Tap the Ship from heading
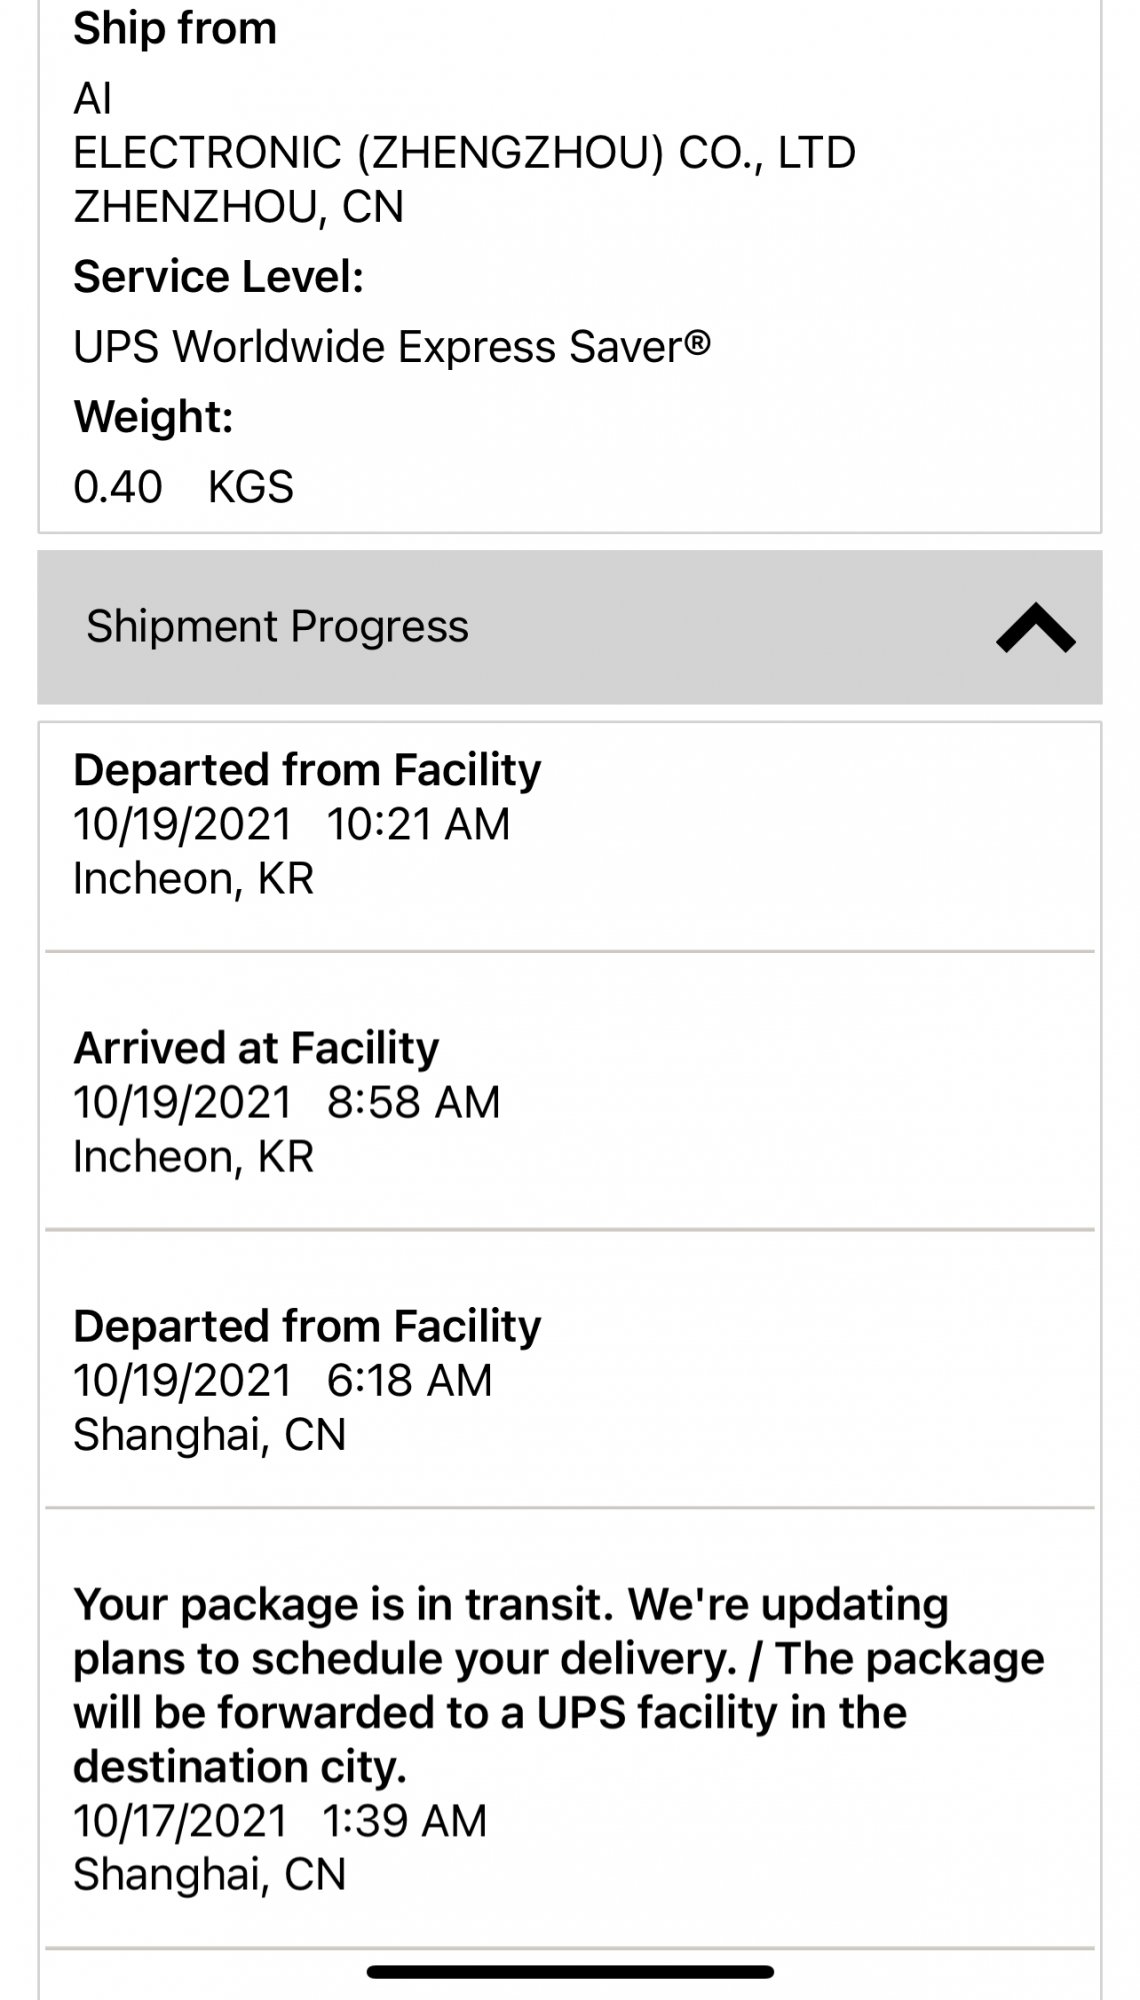Image resolution: width=1140 pixels, height=2000 pixels. click(x=175, y=28)
